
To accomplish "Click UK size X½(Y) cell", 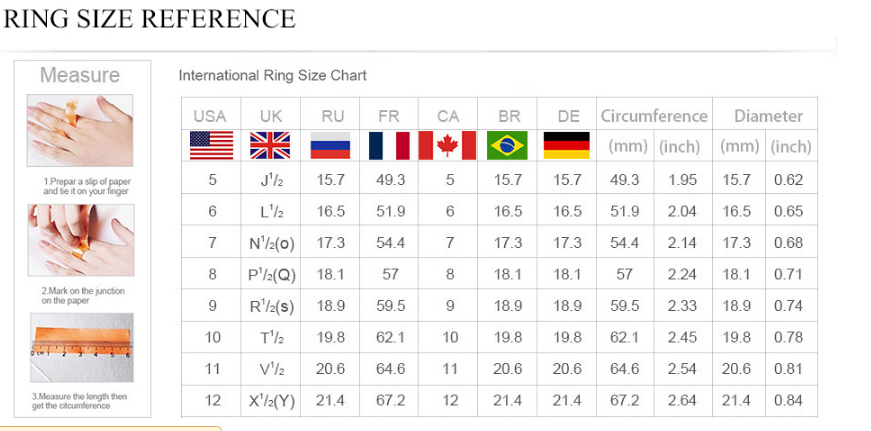I will [271, 400].
